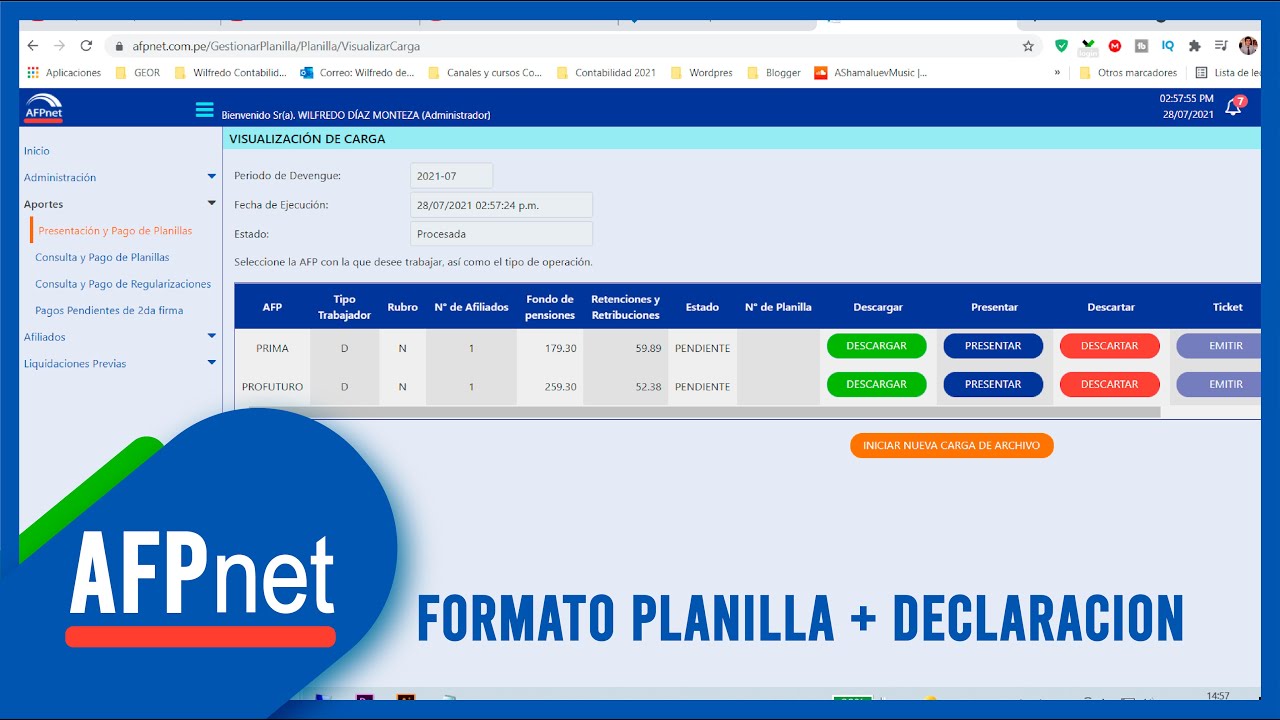This screenshot has width=1280, height=720.
Task: Click the green shield extension icon
Action: [x=1062, y=46]
